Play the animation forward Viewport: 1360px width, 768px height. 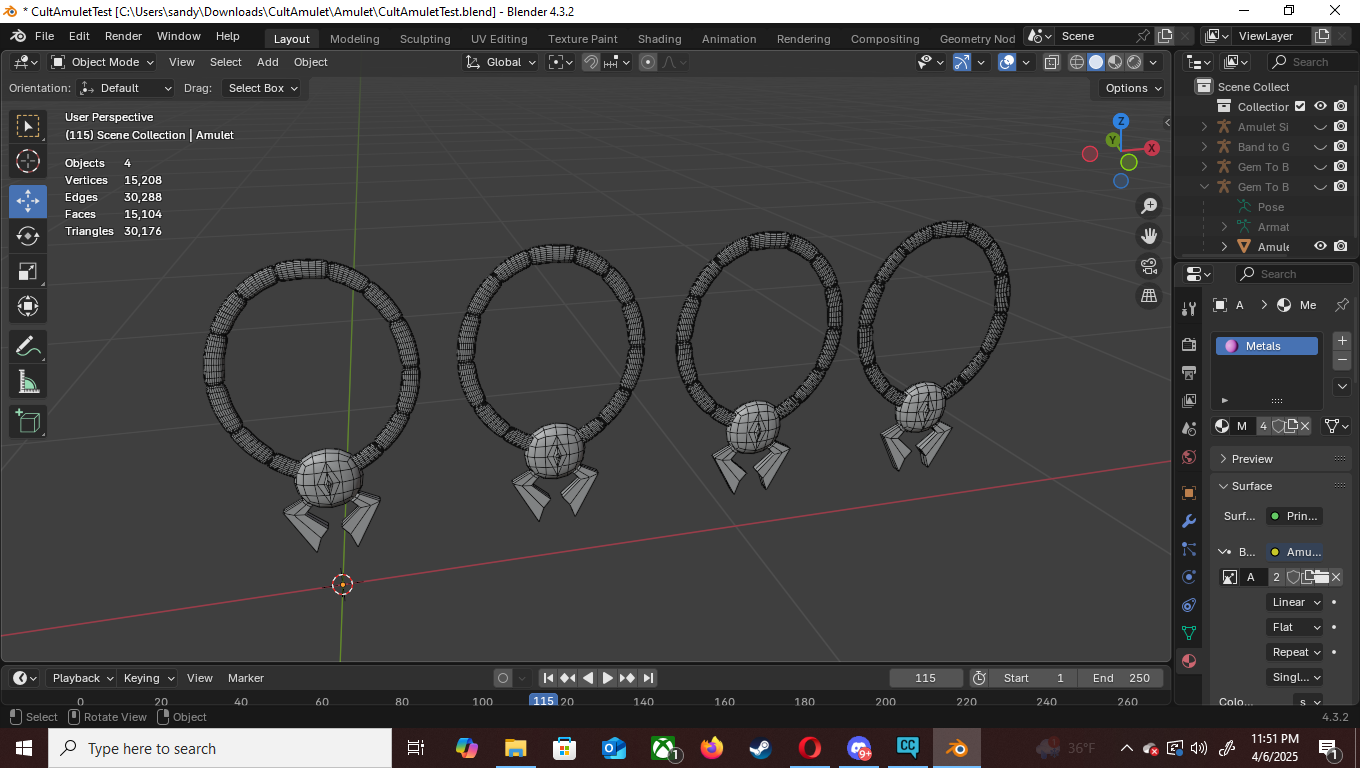coord(608,678)
